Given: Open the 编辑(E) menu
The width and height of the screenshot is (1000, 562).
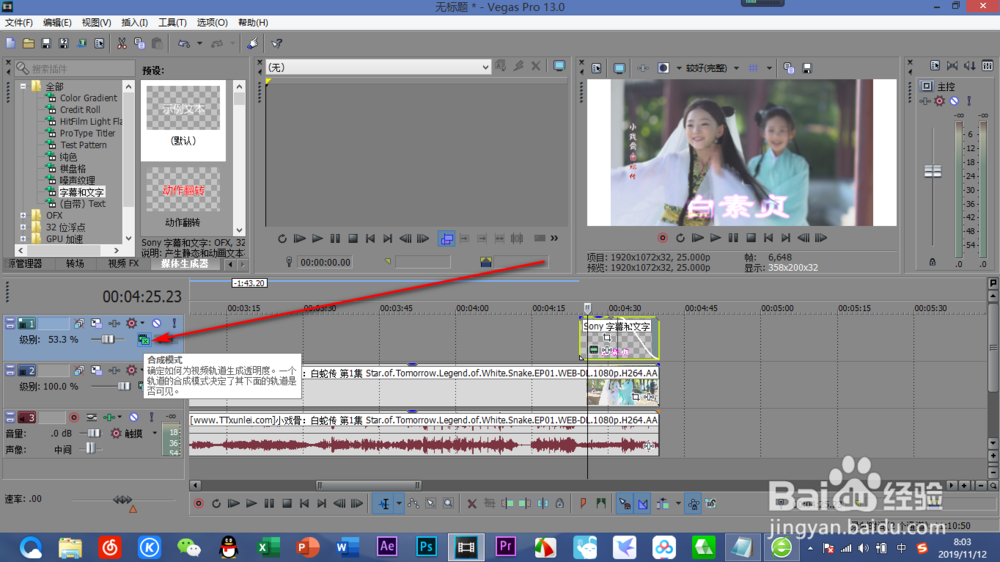Looking at the screenshot, I should pyautogui.click(x=57, y=22).
